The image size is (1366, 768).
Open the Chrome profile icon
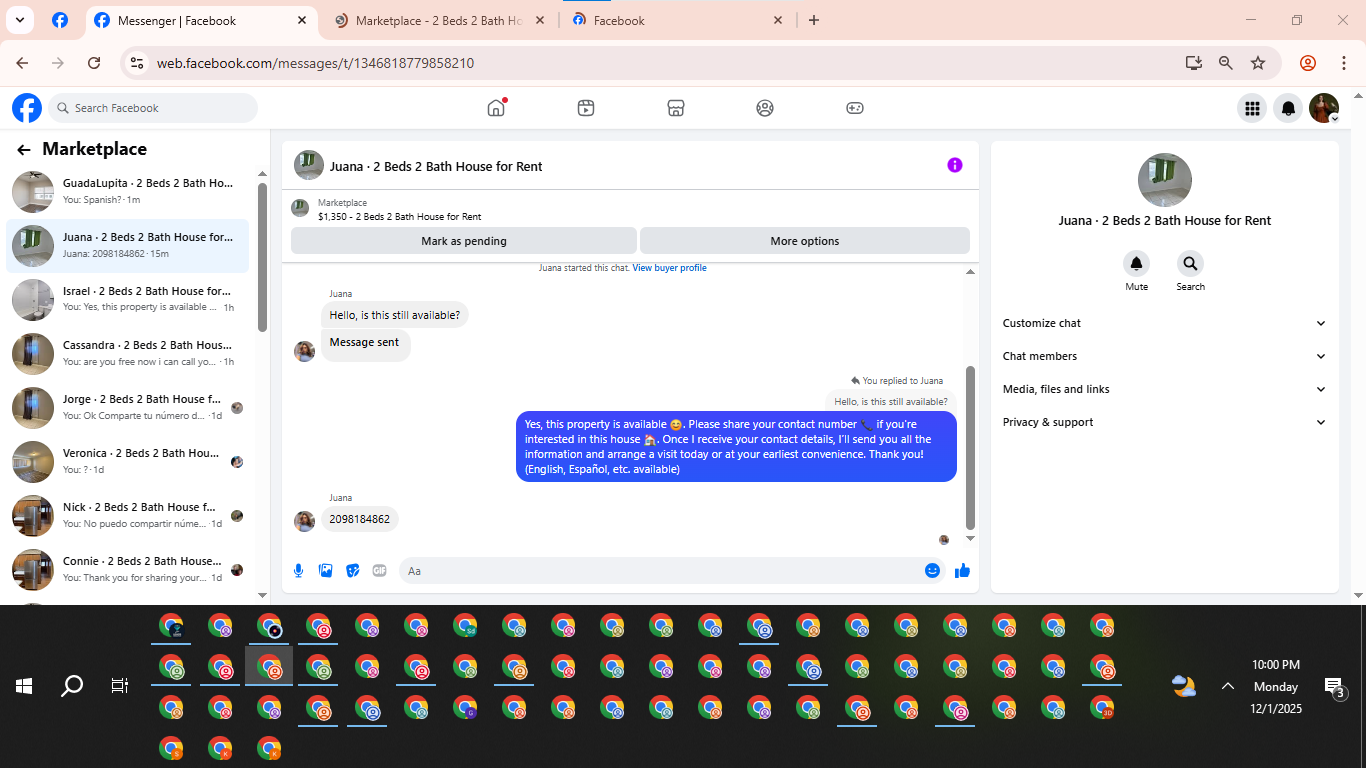pos(1308,63)
